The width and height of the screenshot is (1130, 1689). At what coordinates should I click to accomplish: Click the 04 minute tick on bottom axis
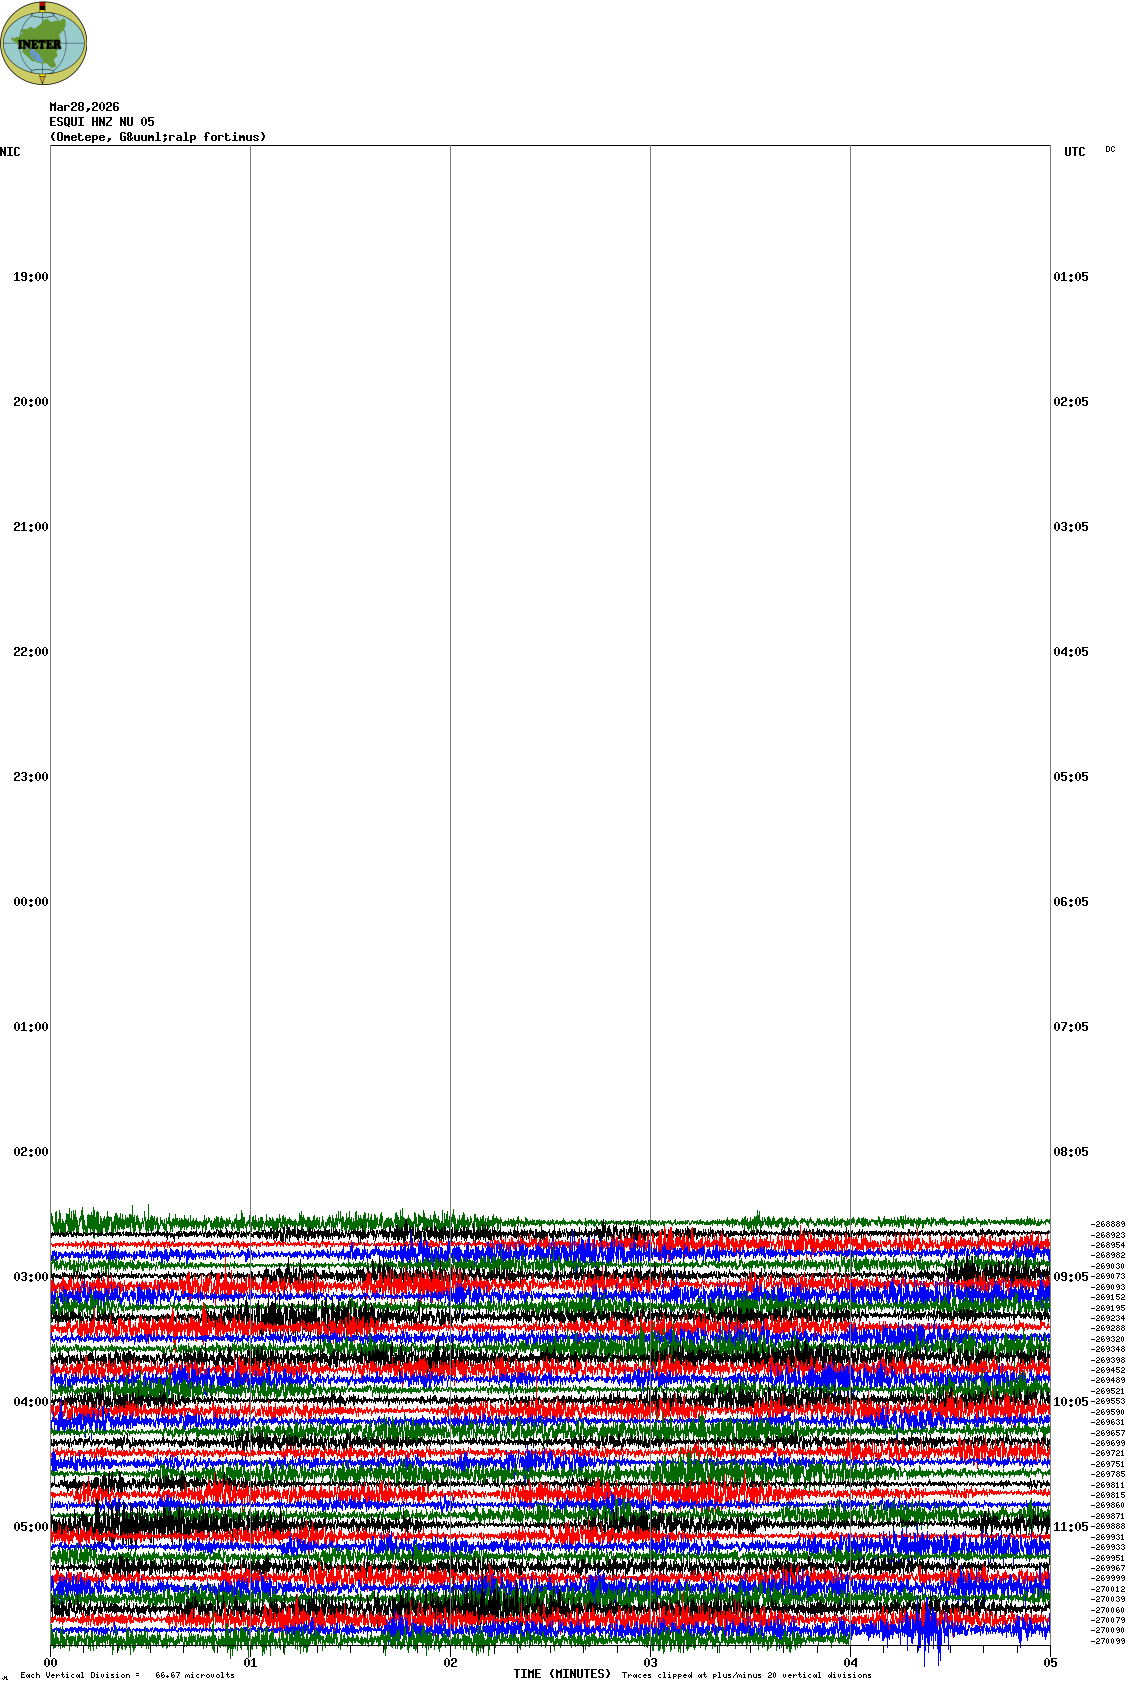coord(851,1663)
